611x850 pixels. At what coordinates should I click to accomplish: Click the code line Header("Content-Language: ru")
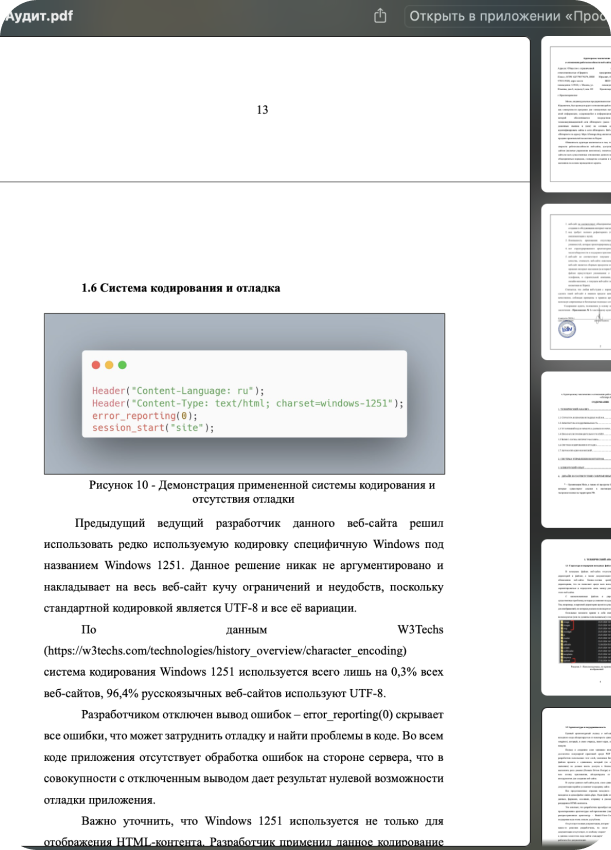click(x=178, y=391)
